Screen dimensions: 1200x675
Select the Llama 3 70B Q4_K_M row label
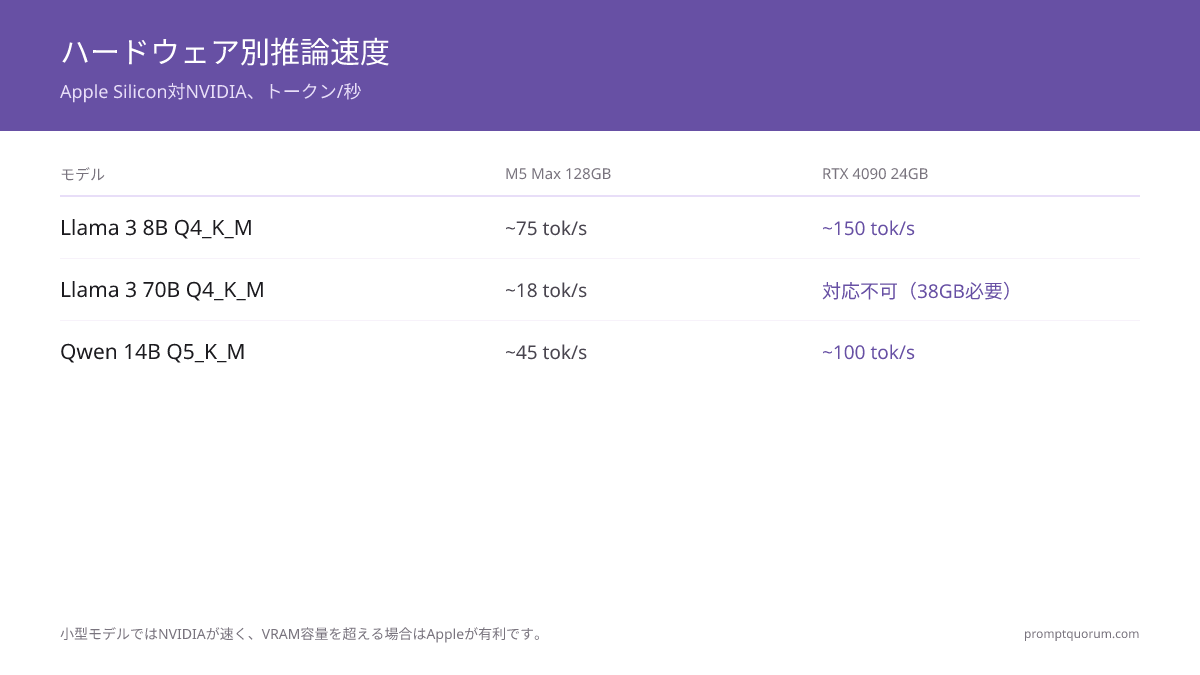click(x=162, y=290)
